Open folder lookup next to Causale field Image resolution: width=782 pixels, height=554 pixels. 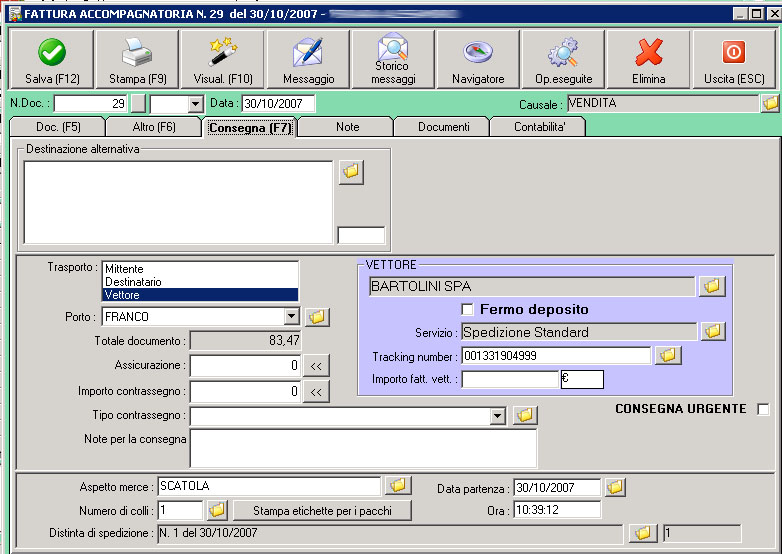(770, 103)
